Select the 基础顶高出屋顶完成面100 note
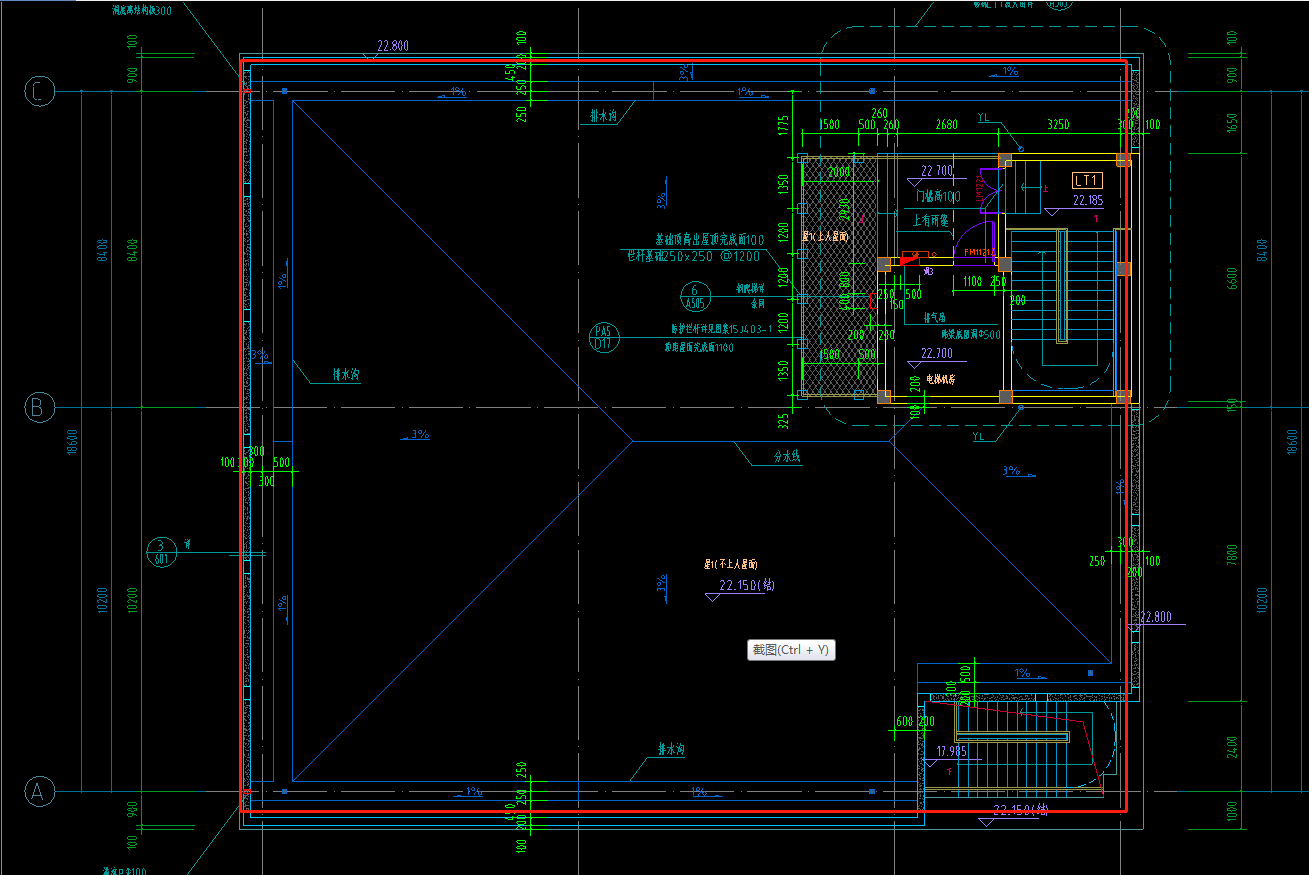This screenshot has height=875, width=1309. tap(710, 240)
